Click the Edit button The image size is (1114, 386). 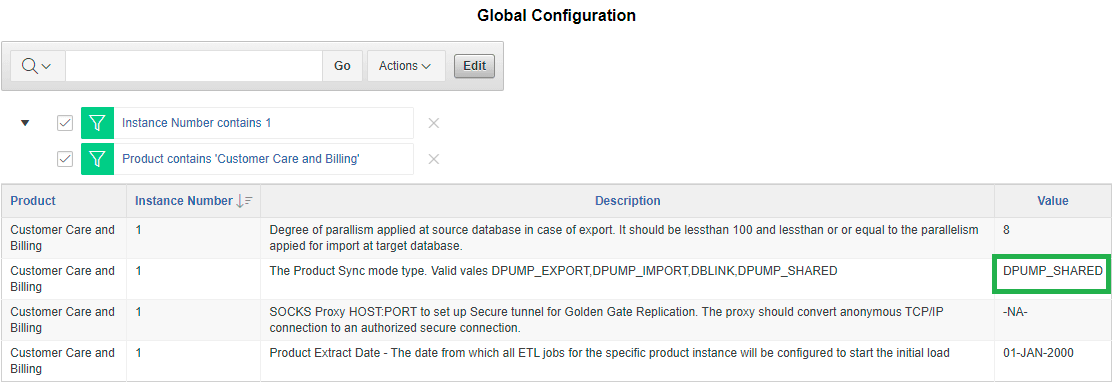[x=475, y=65]
